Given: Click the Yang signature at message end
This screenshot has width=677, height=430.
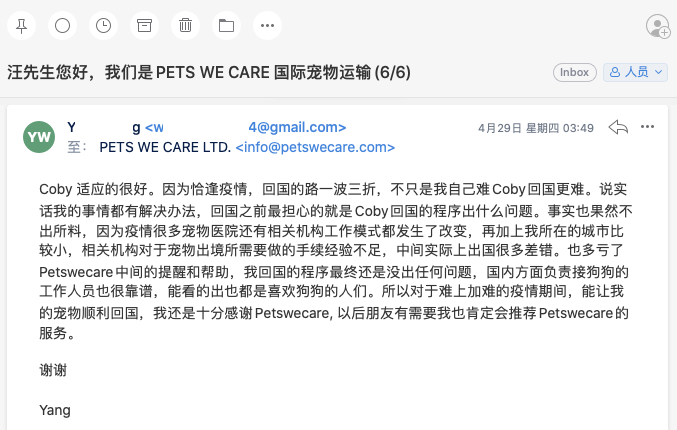Looking at the screenshot, I should (x=55, y=410).
